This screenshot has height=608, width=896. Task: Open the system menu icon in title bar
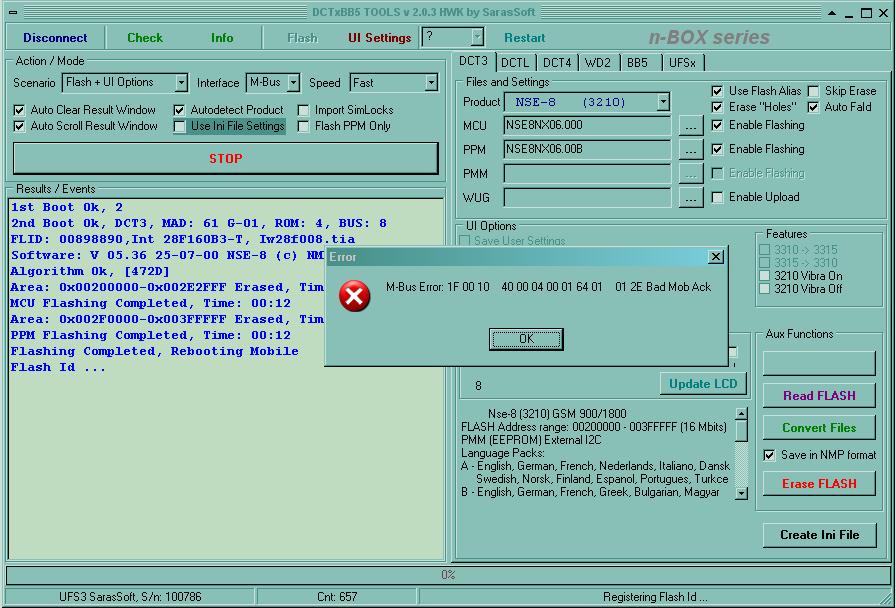pyautogui.click(x=13, y=13)
